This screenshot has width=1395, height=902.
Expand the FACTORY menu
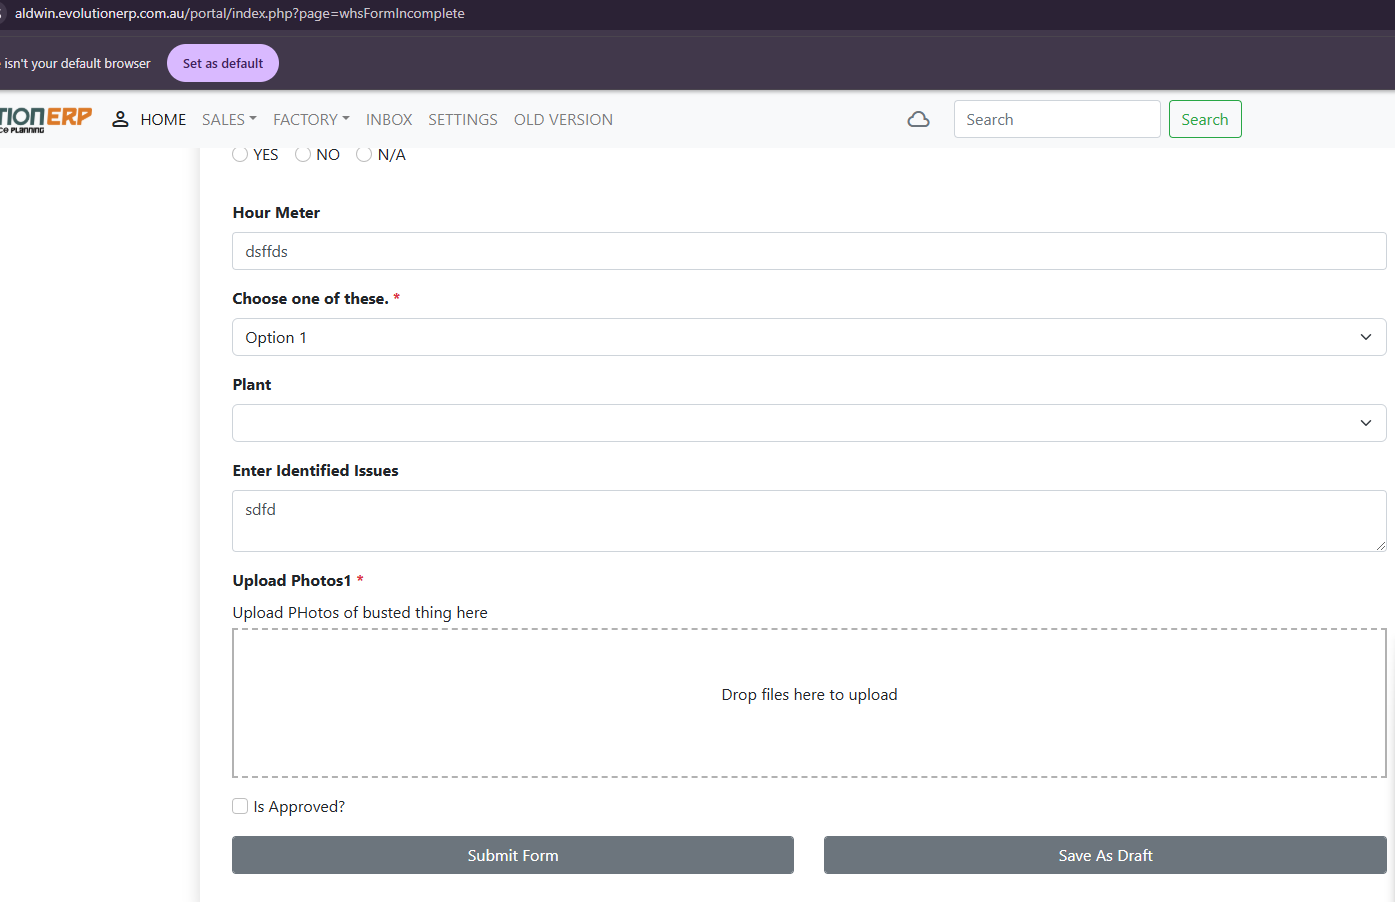(x=311, y=120)
